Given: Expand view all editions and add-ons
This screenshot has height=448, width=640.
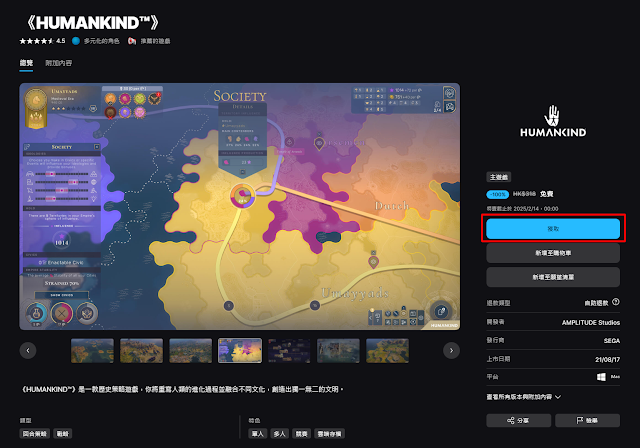Looking at the screenshot, I should pyautogui.click(x=523, y=397).
